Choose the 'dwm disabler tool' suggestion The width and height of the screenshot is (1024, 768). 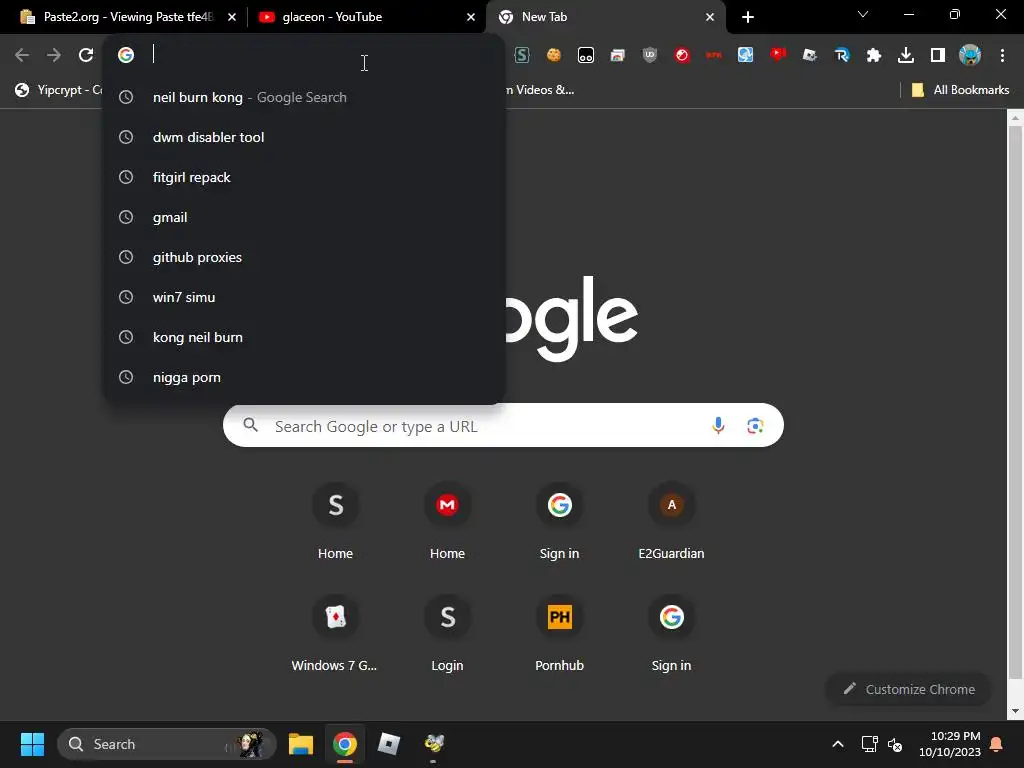point(304,137)
